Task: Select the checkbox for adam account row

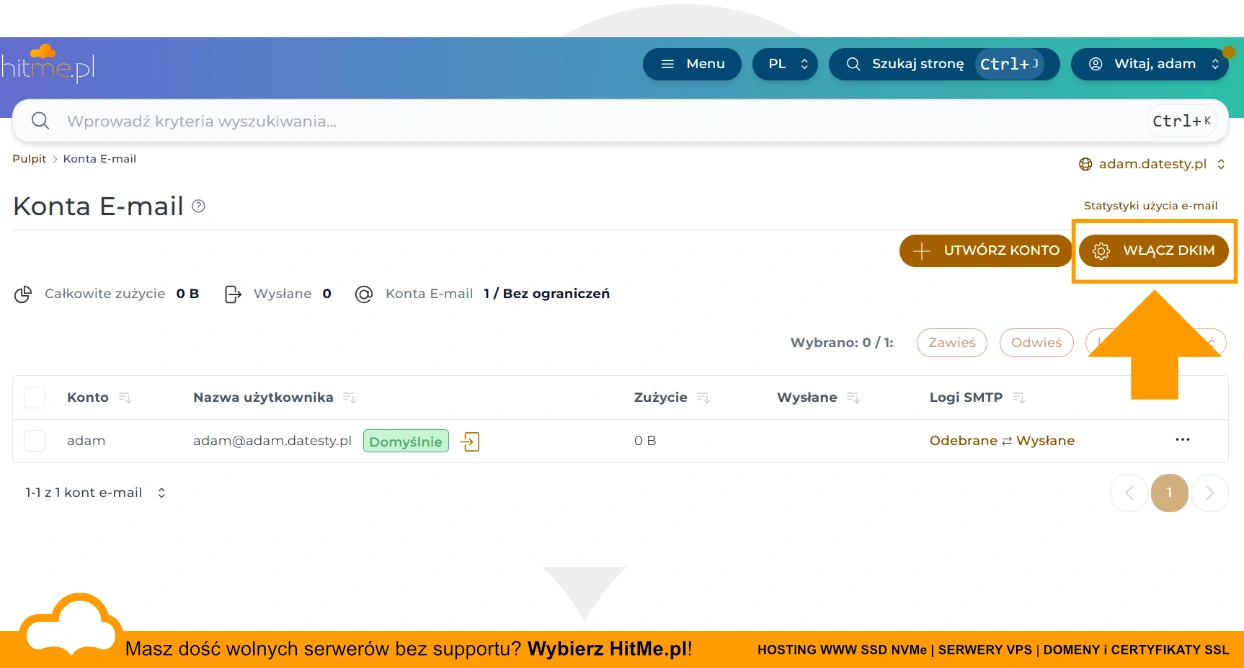Action: click(35, 441)
